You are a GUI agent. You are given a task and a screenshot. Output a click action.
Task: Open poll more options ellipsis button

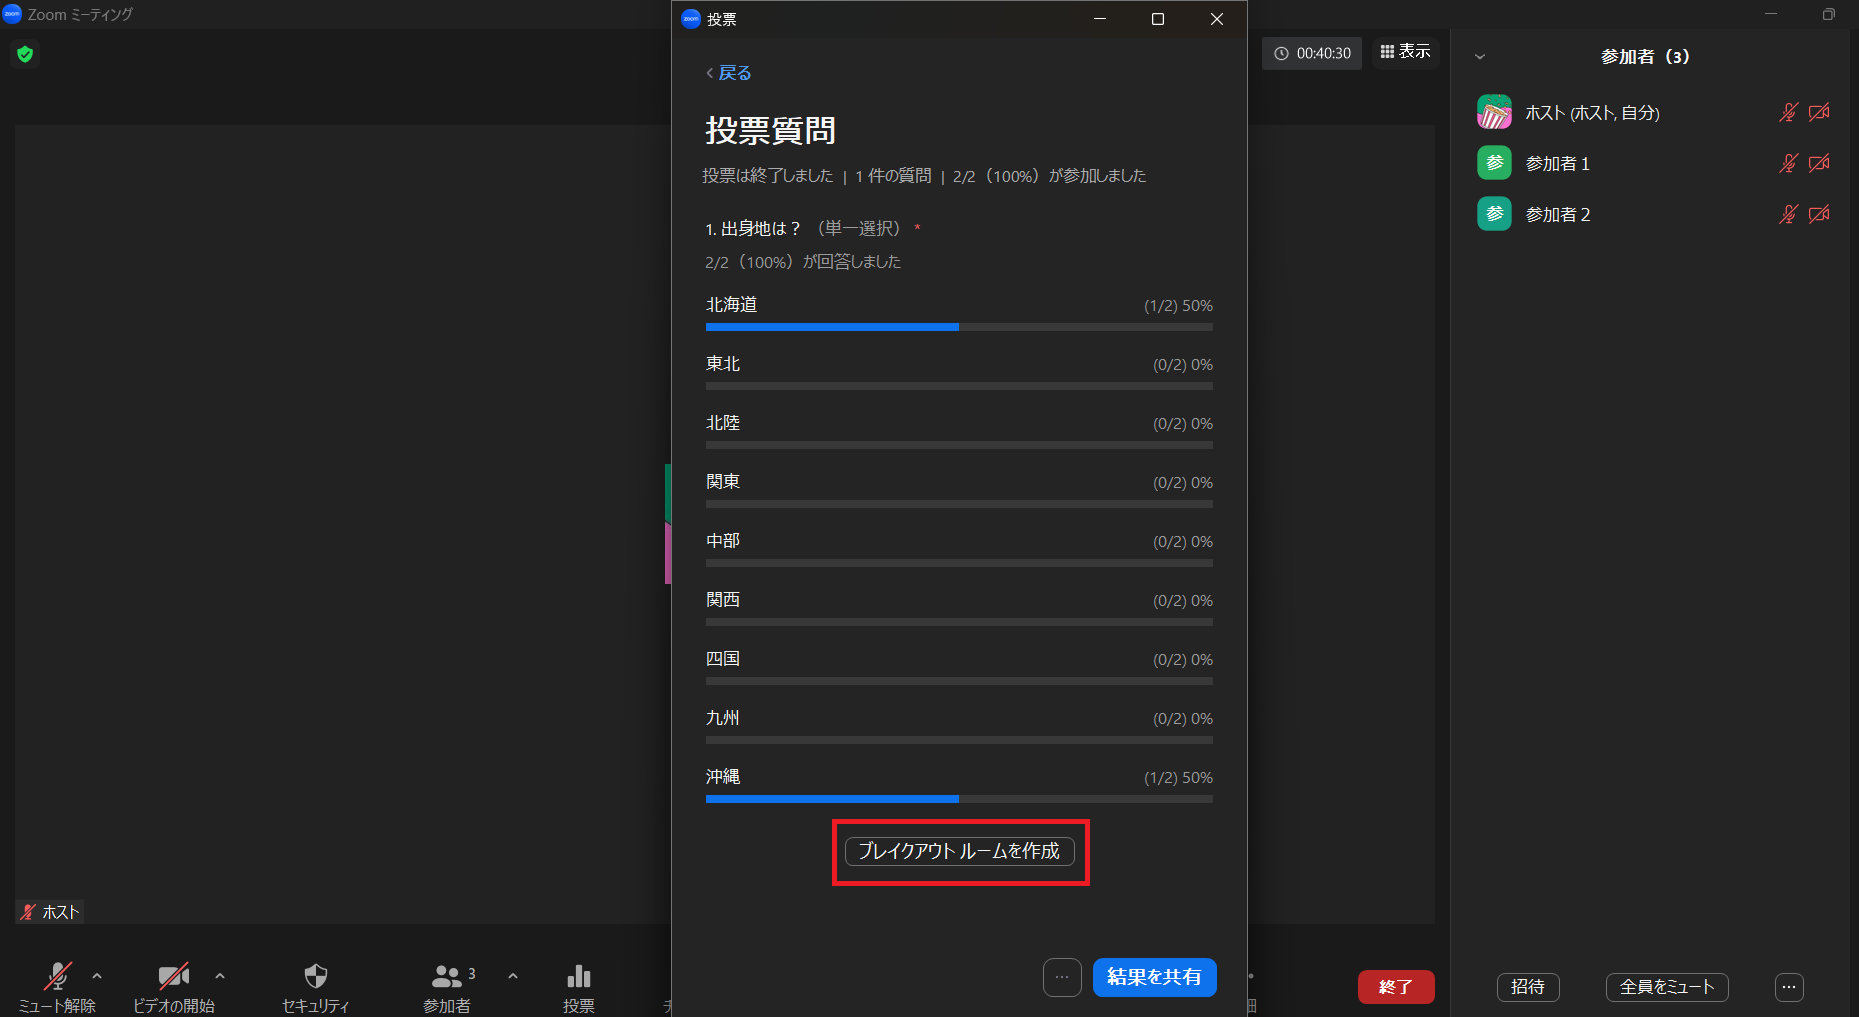[1062, 977]
